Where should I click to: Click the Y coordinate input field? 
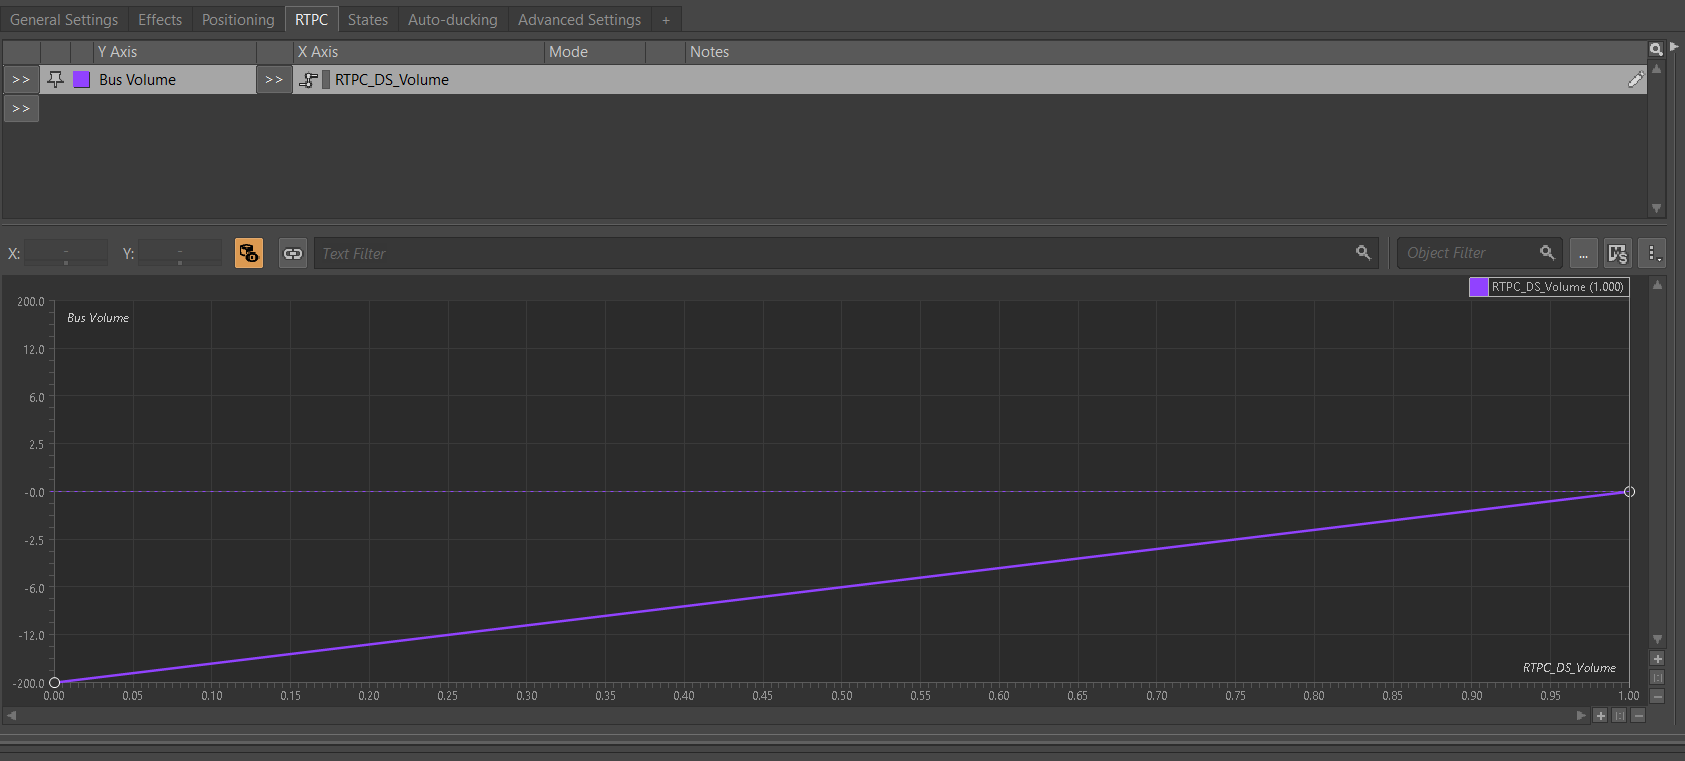[x=180, y=254]
